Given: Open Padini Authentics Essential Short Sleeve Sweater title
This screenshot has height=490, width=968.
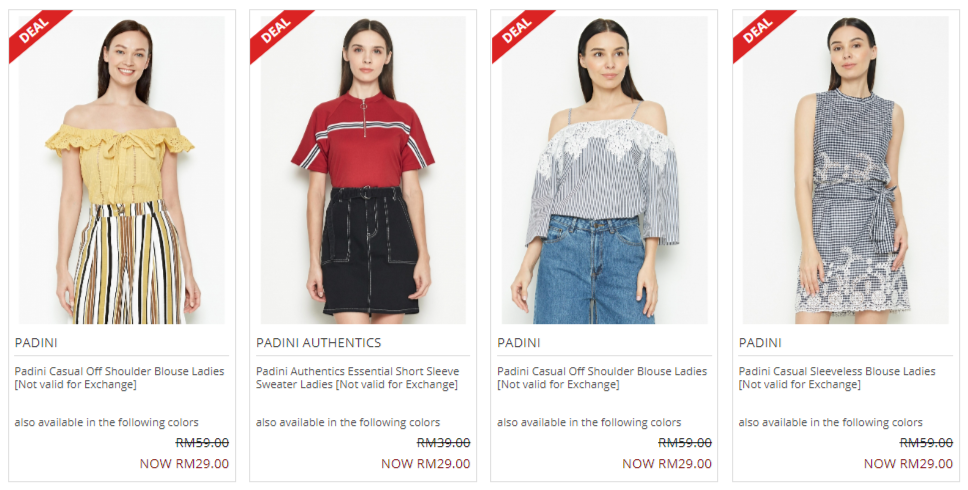Looking at the screenshot, I should (357, 378).
